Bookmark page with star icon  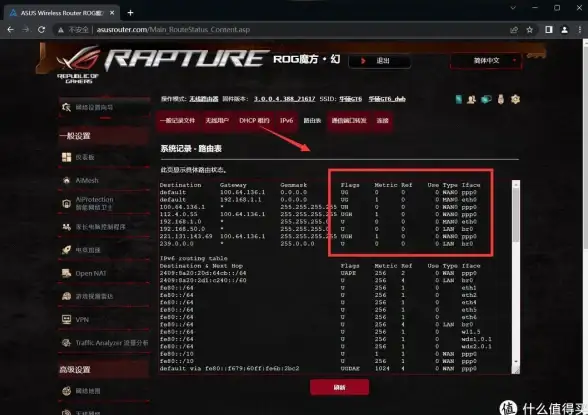[529, 30]
